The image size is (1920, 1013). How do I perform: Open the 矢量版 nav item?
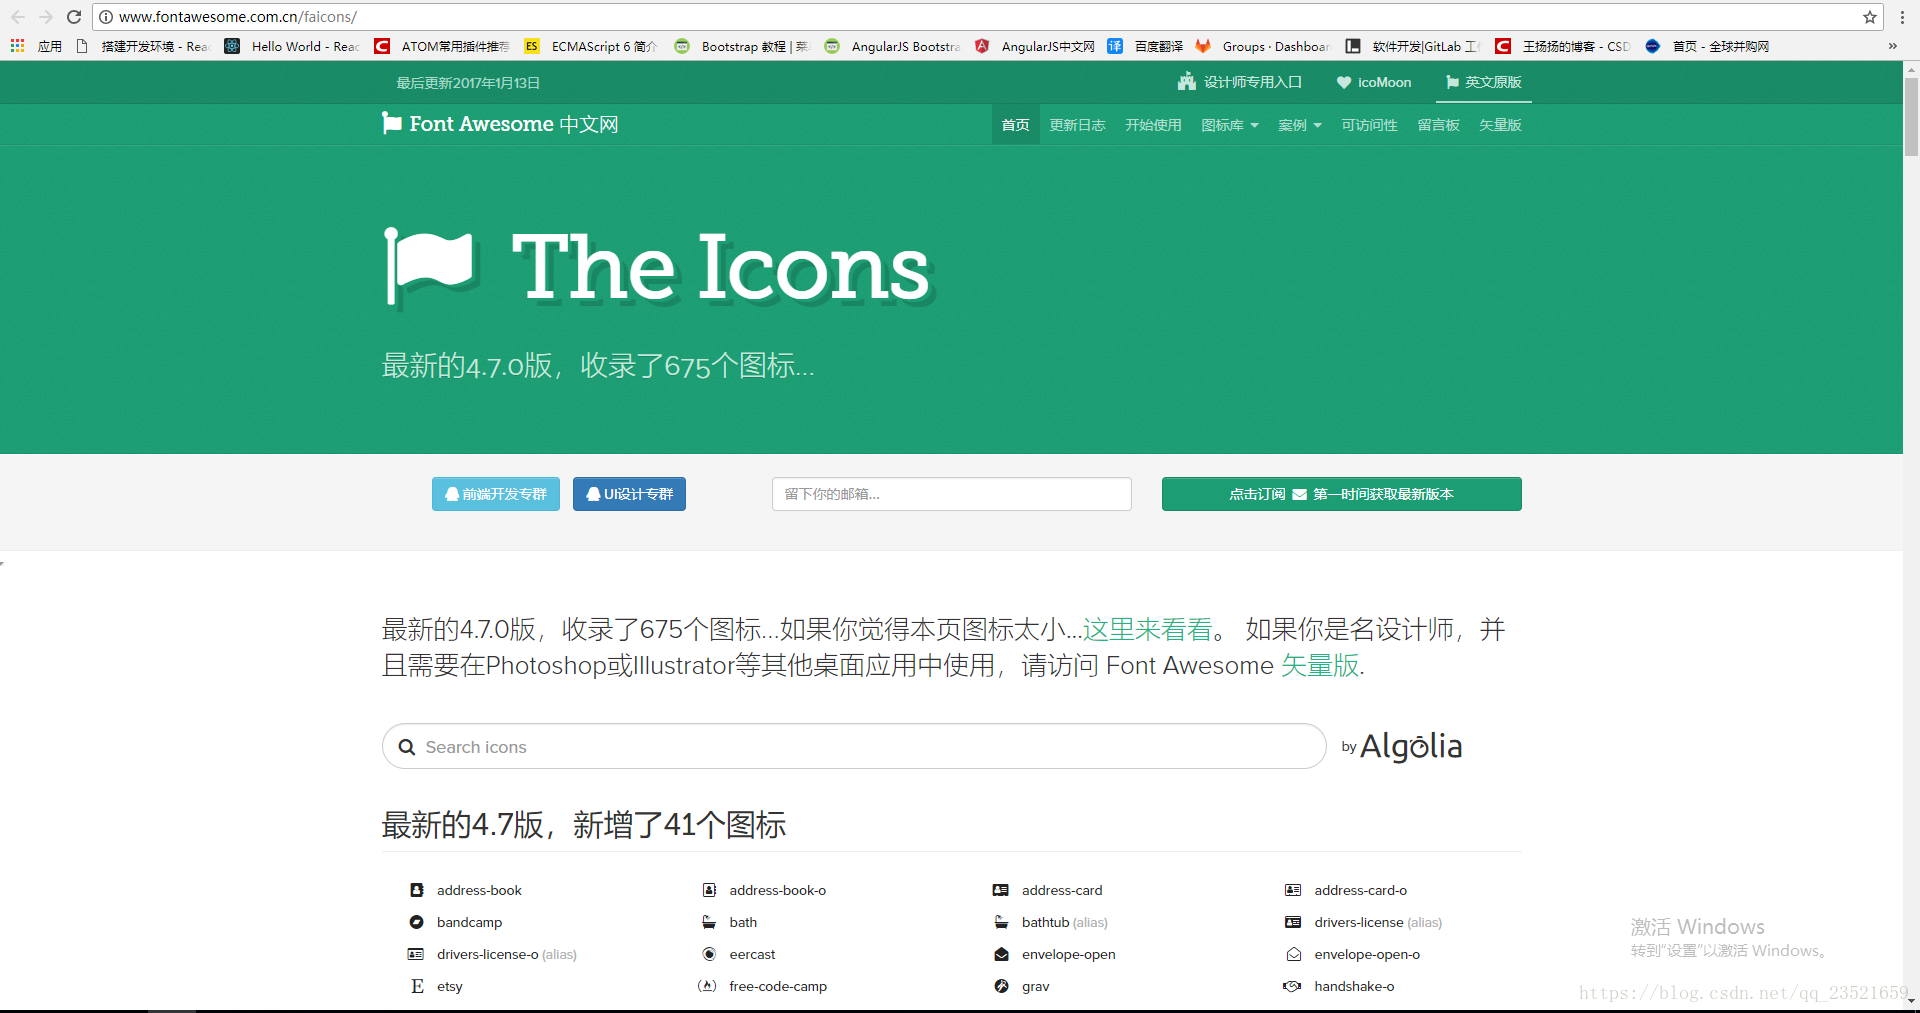point(1500,125)
